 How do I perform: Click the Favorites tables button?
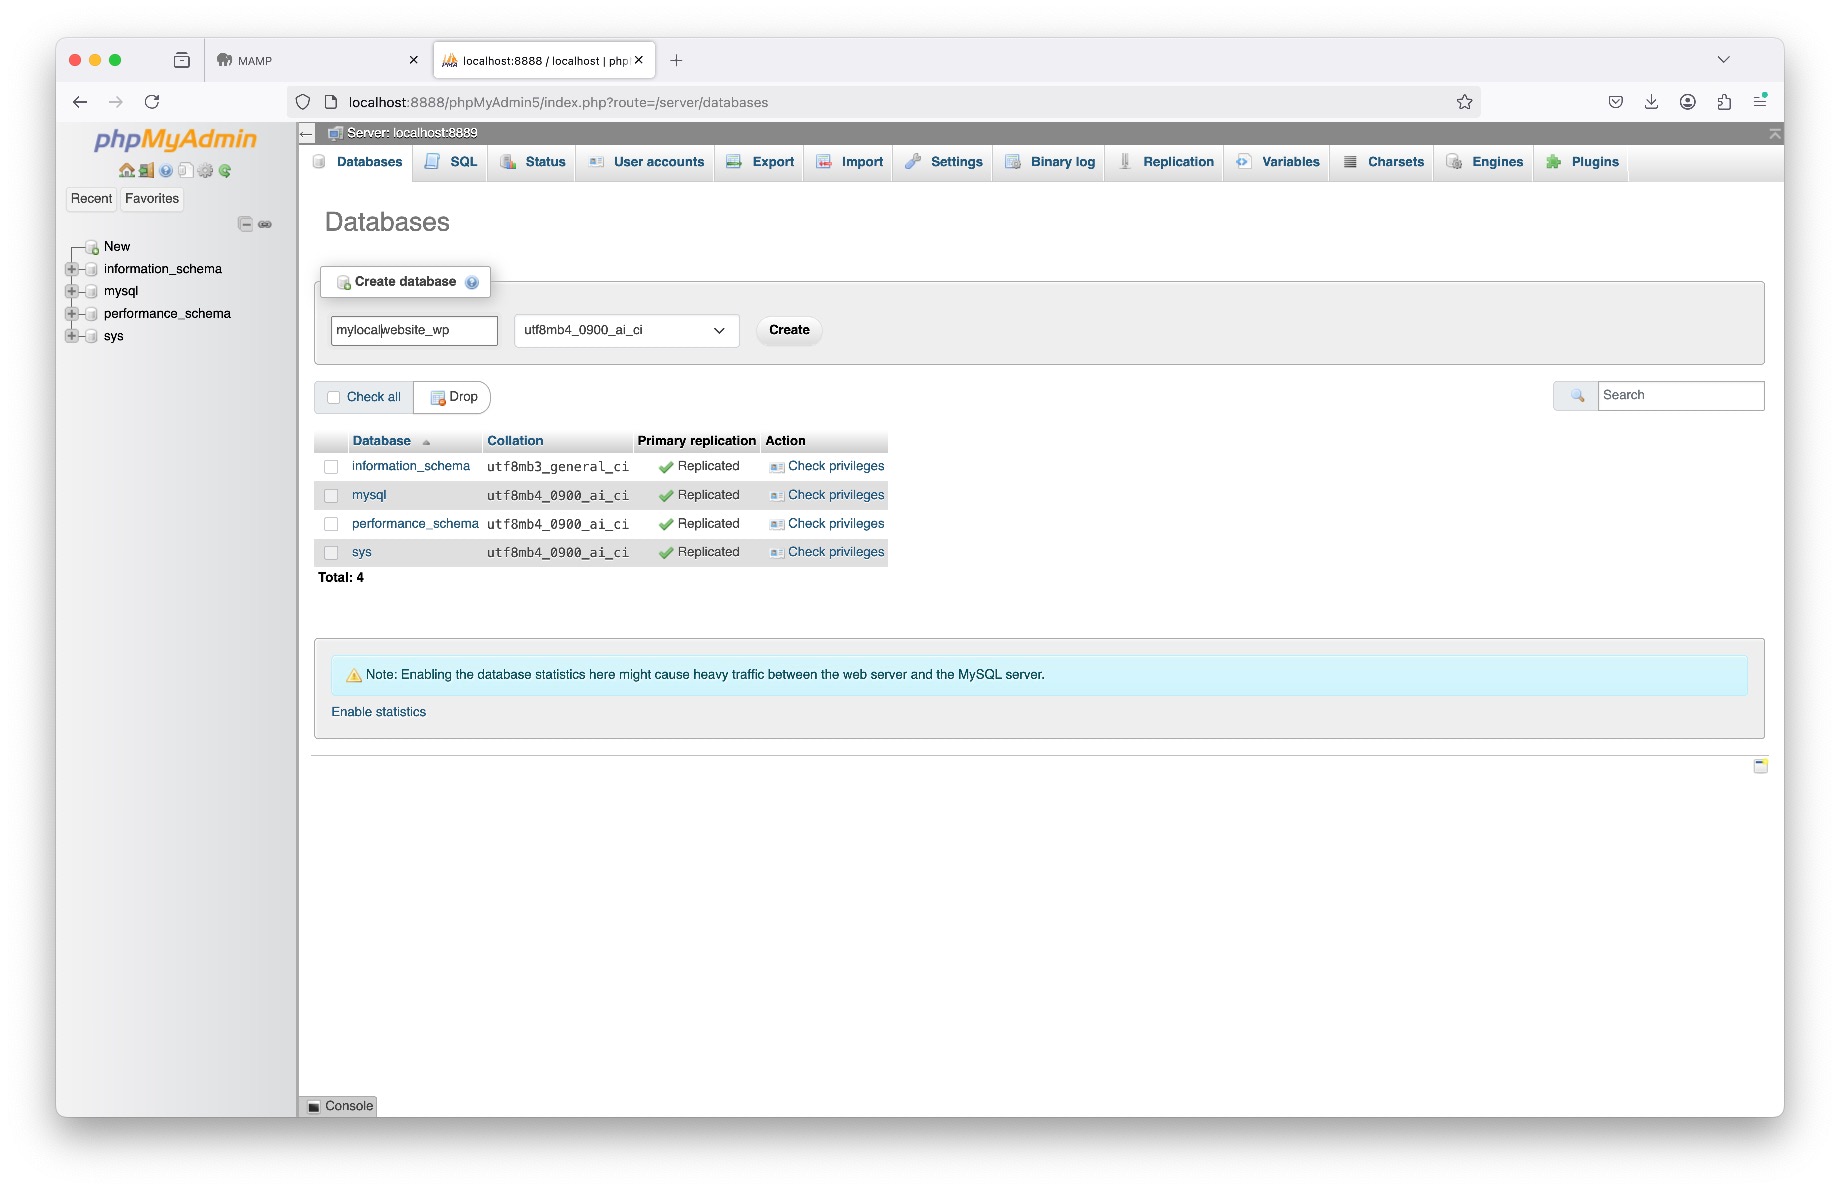tap(152, 199)
